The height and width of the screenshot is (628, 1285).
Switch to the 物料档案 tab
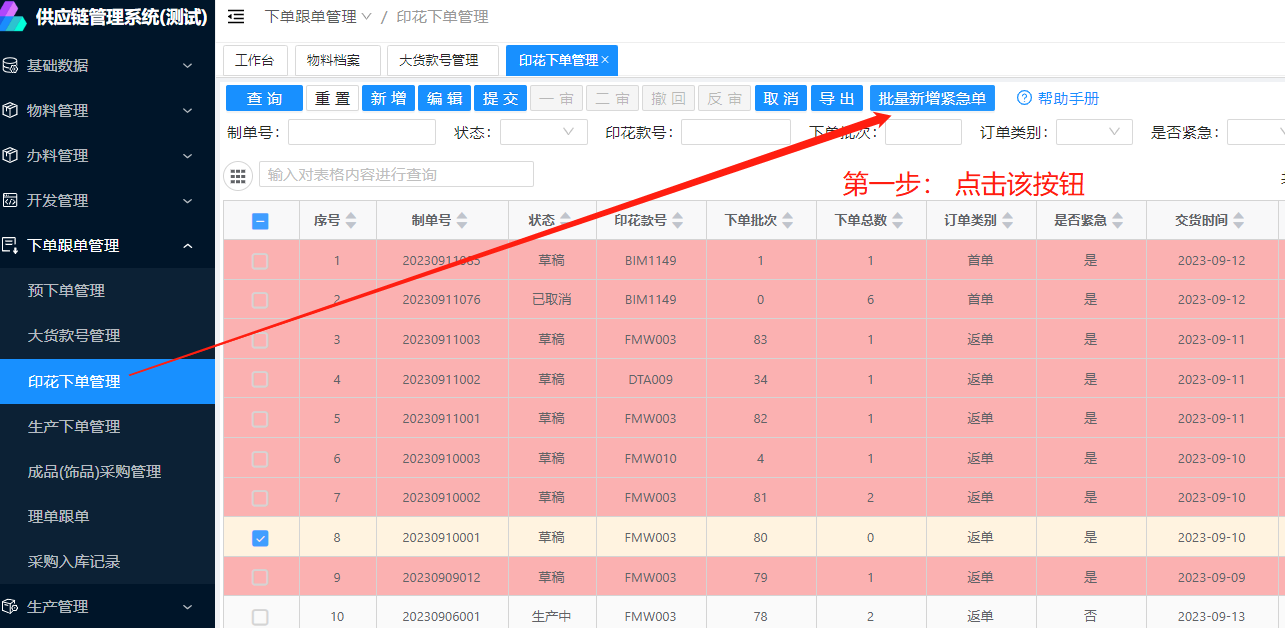[333, 60]
